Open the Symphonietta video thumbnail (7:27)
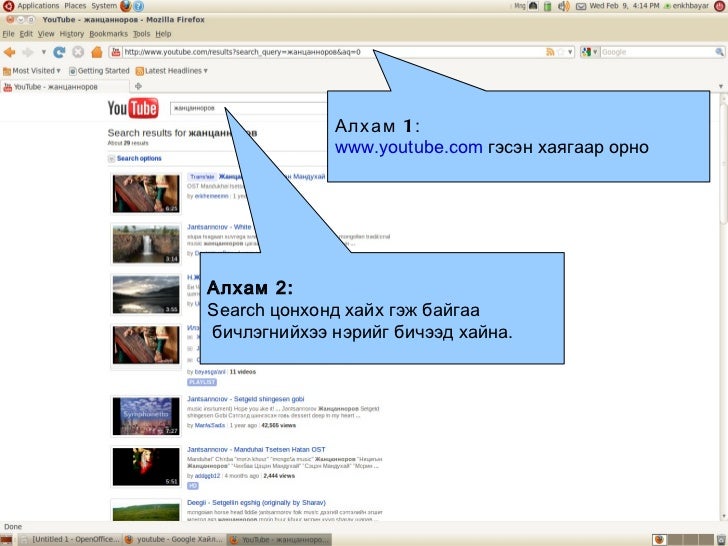 146,416
